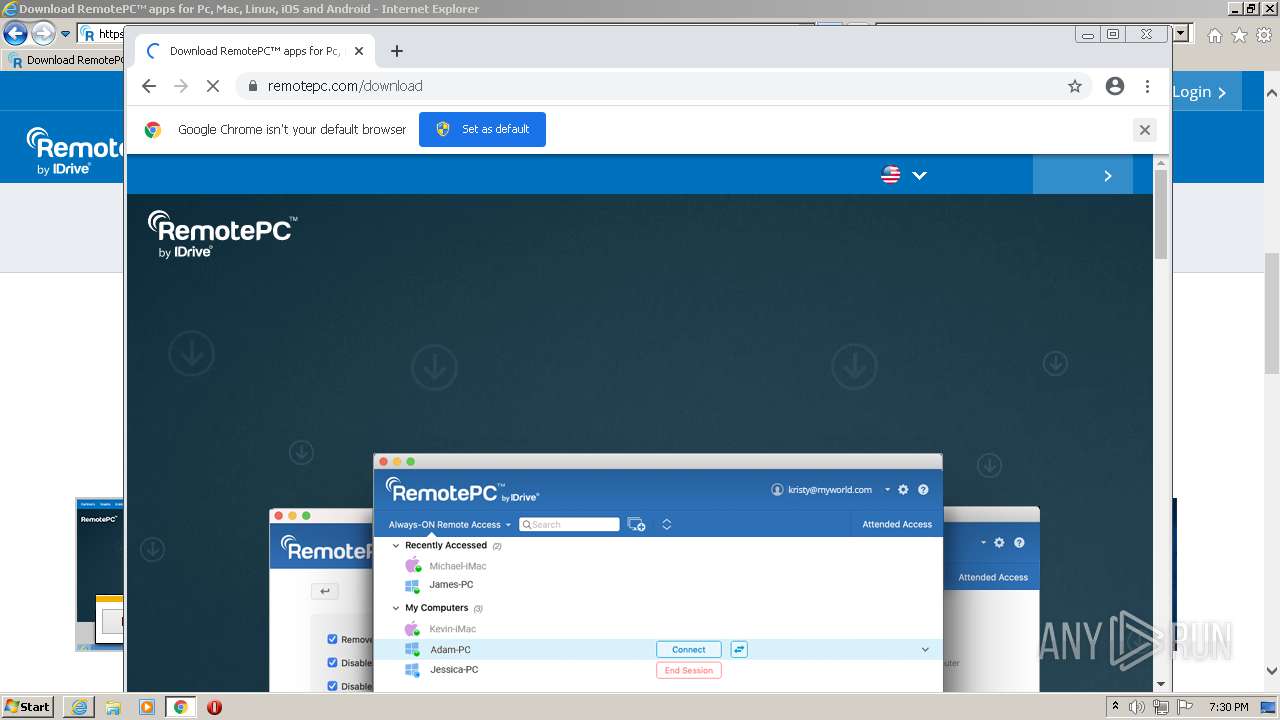The height and width of the screenshot is (720, 1280).
Task: Select Kevin-iMac in the list
Action: [452, 629]
